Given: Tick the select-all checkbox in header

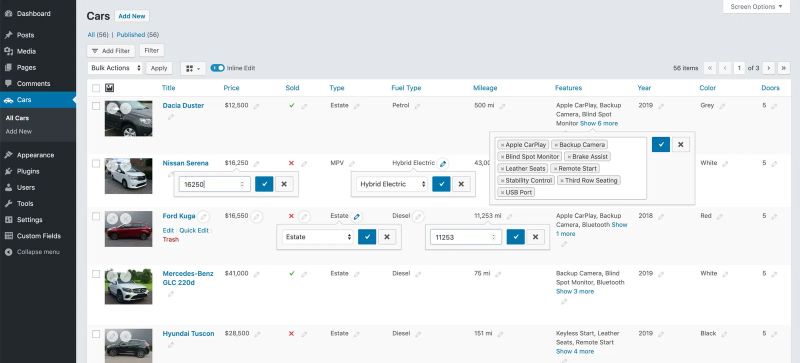Looking at the screenshot, I should click(x=96, y=88).
